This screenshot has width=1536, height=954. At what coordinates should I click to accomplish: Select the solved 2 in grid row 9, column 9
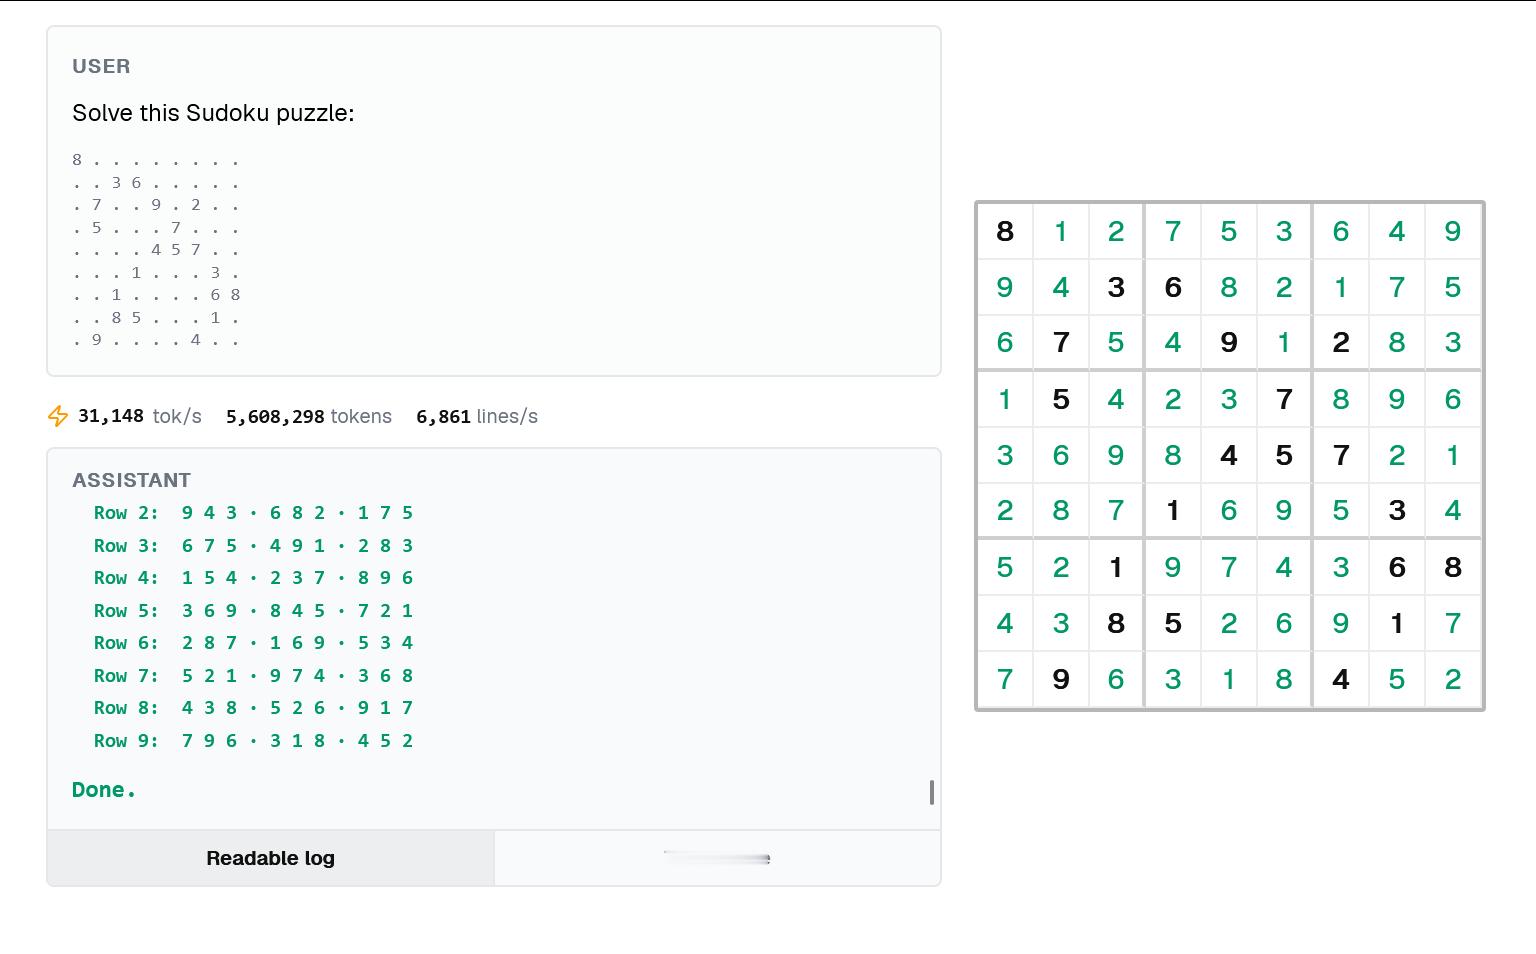(x=1453, y=679)
